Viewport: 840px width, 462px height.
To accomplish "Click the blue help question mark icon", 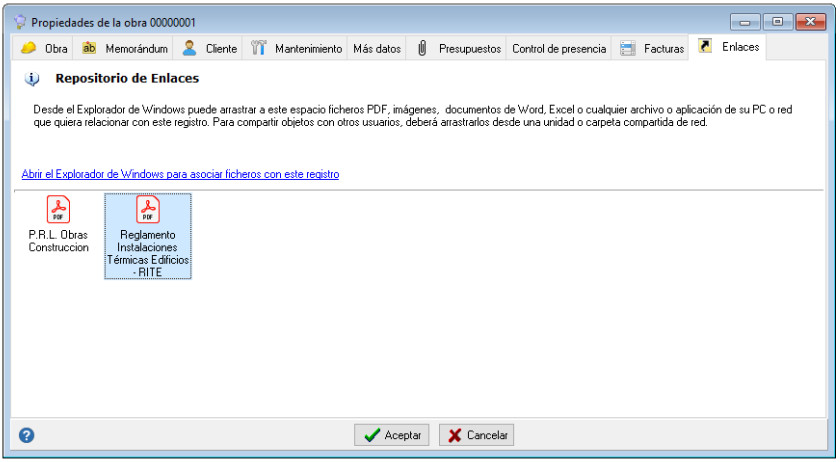I will (x=27, y=435).
